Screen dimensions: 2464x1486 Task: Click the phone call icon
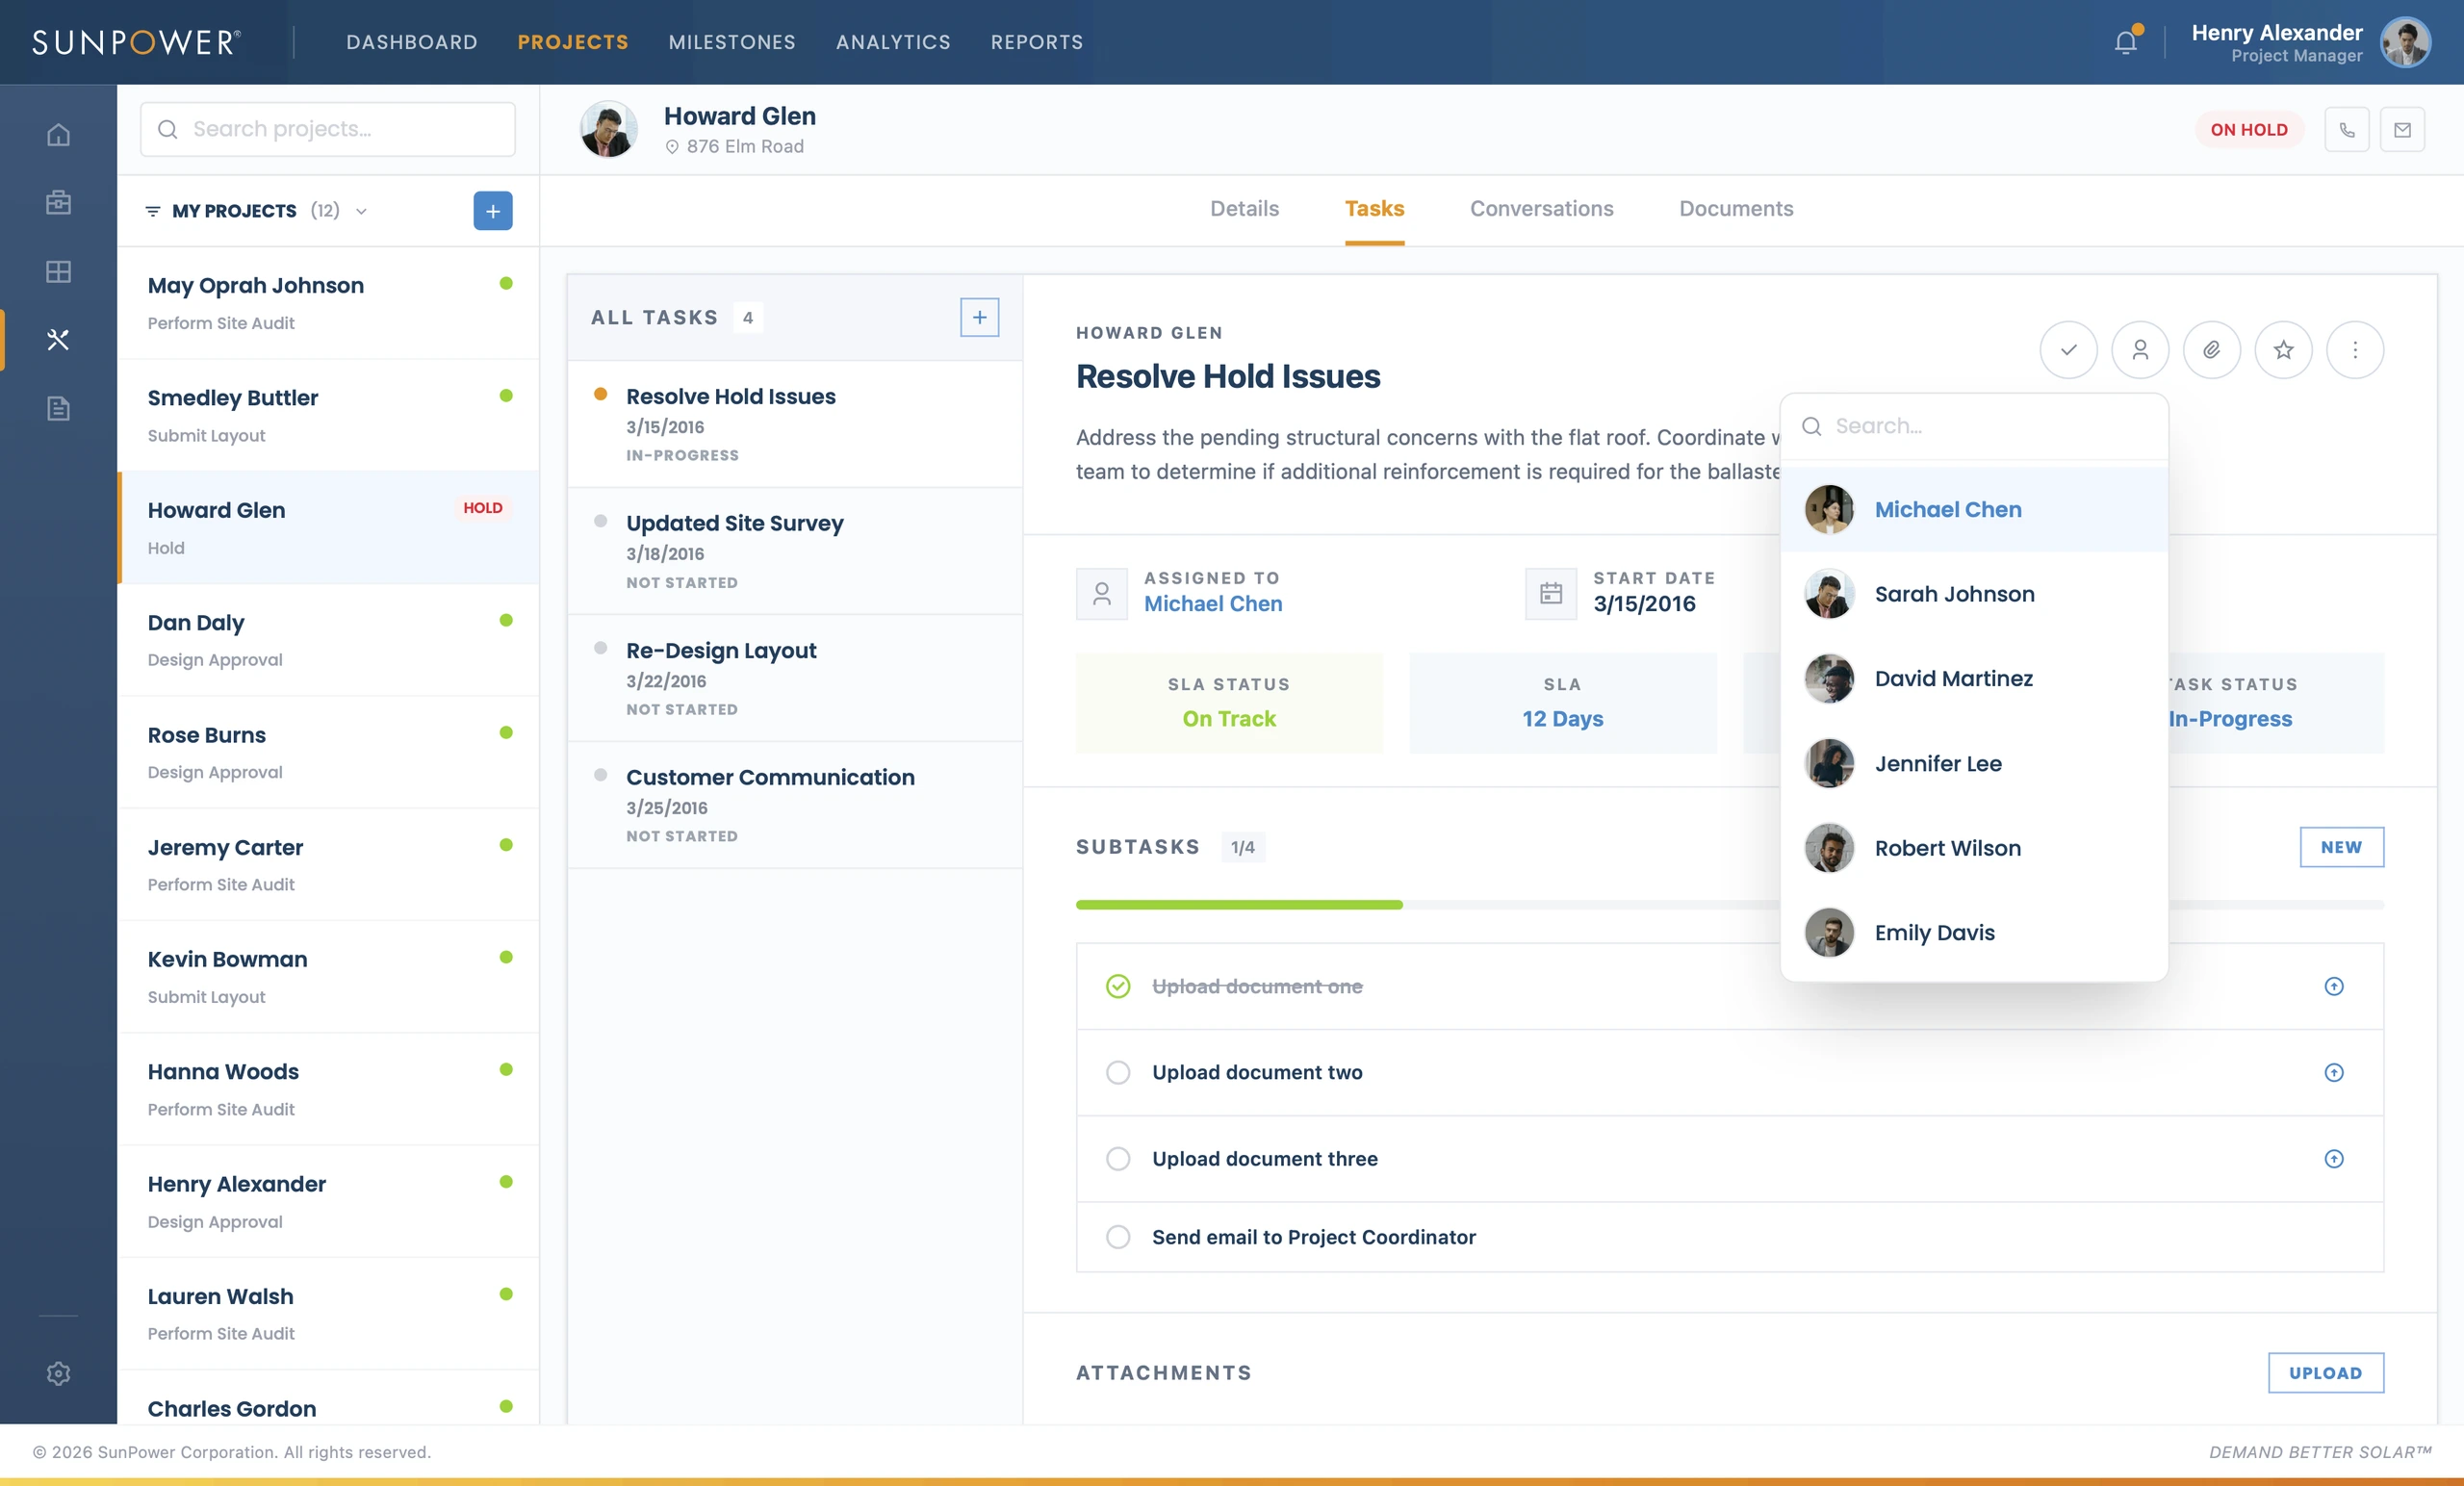[2347, 130]
